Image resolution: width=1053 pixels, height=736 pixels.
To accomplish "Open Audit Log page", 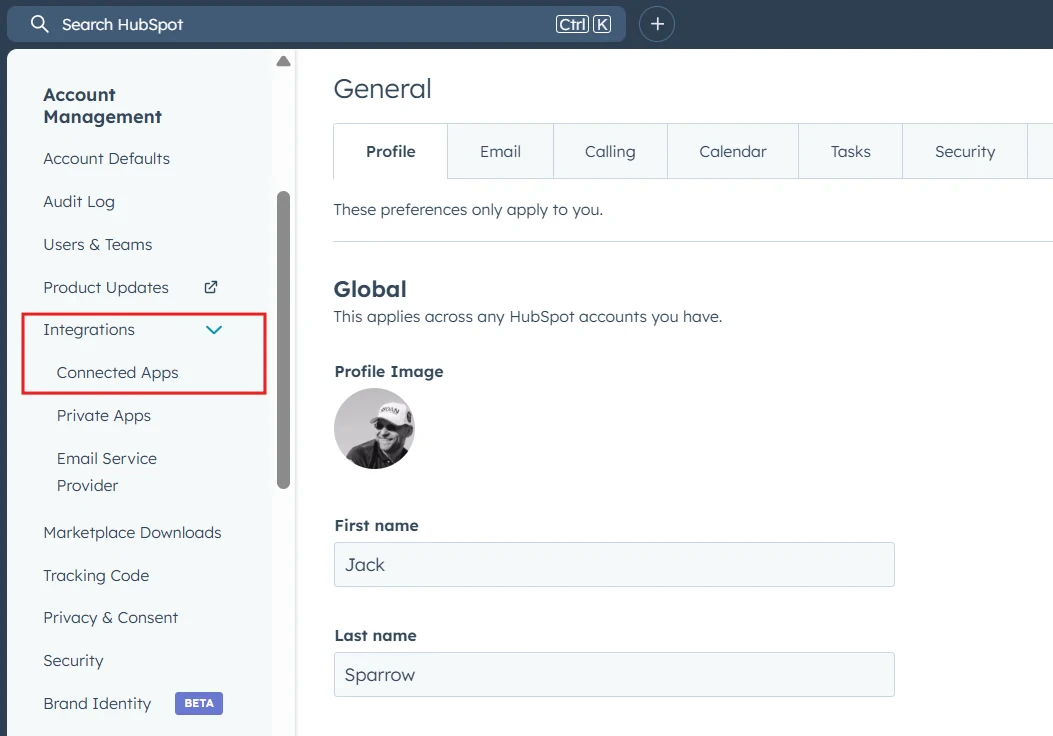I will click(79, 201).
